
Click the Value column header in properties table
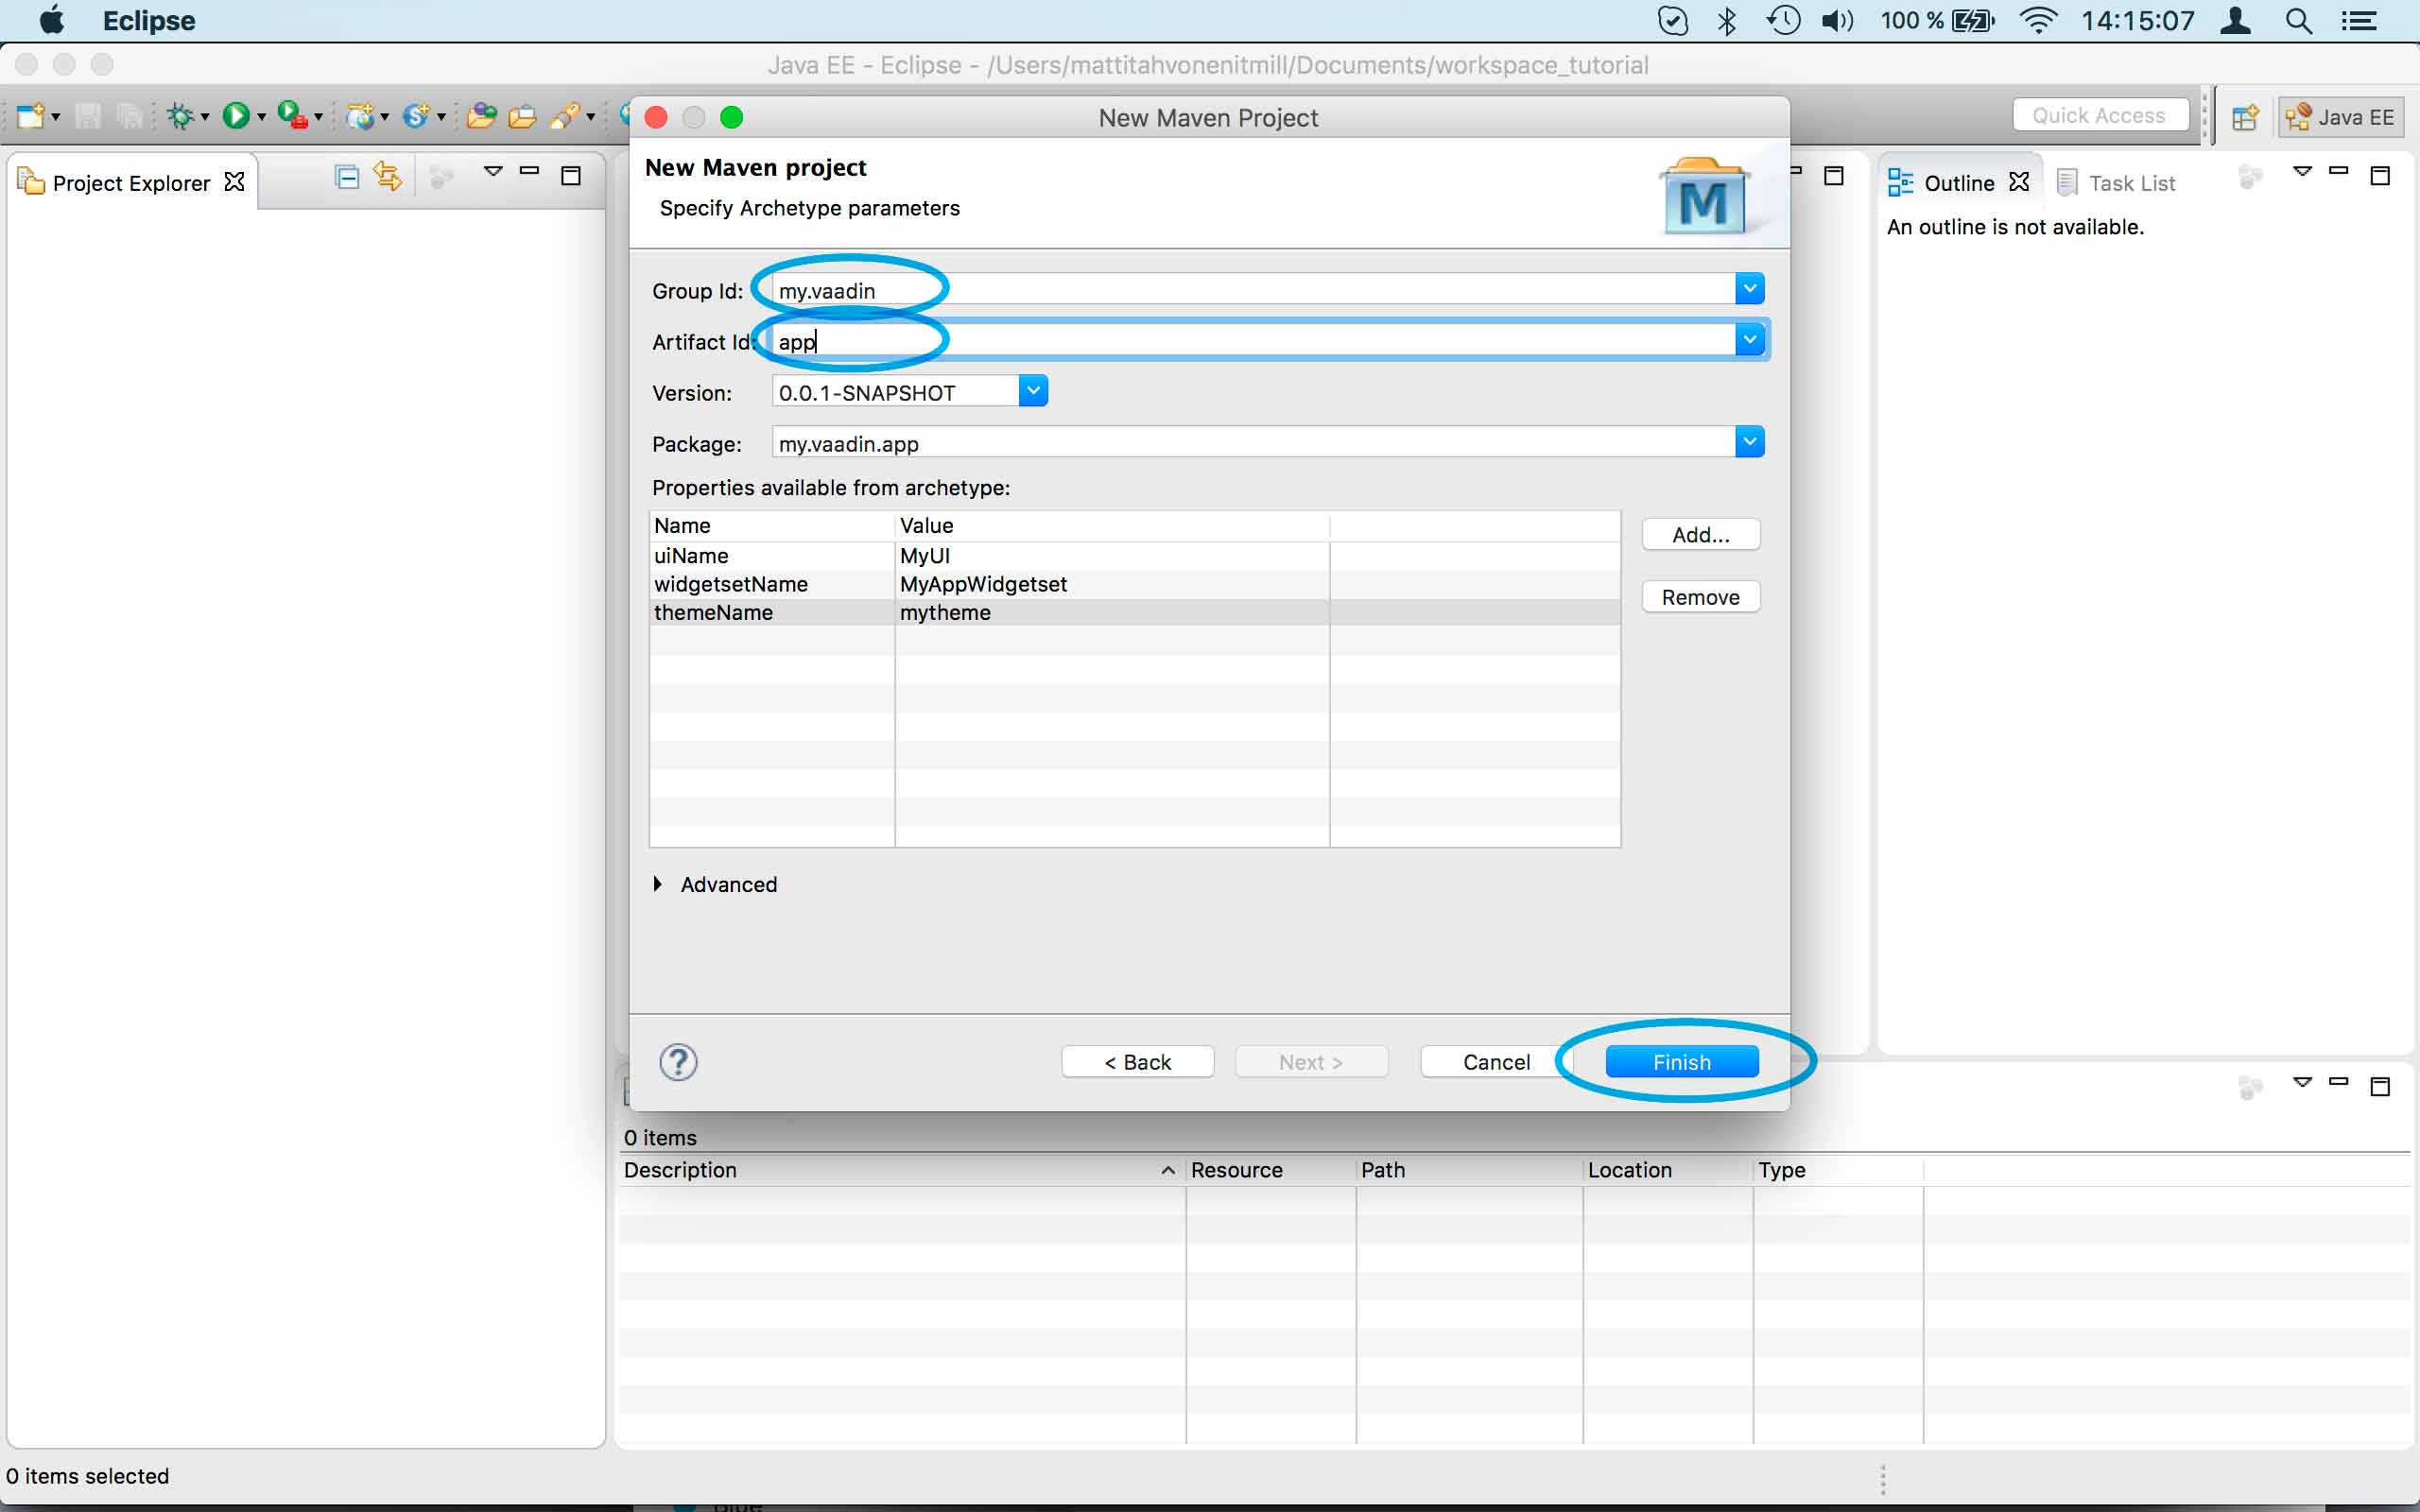point(1112,526)
